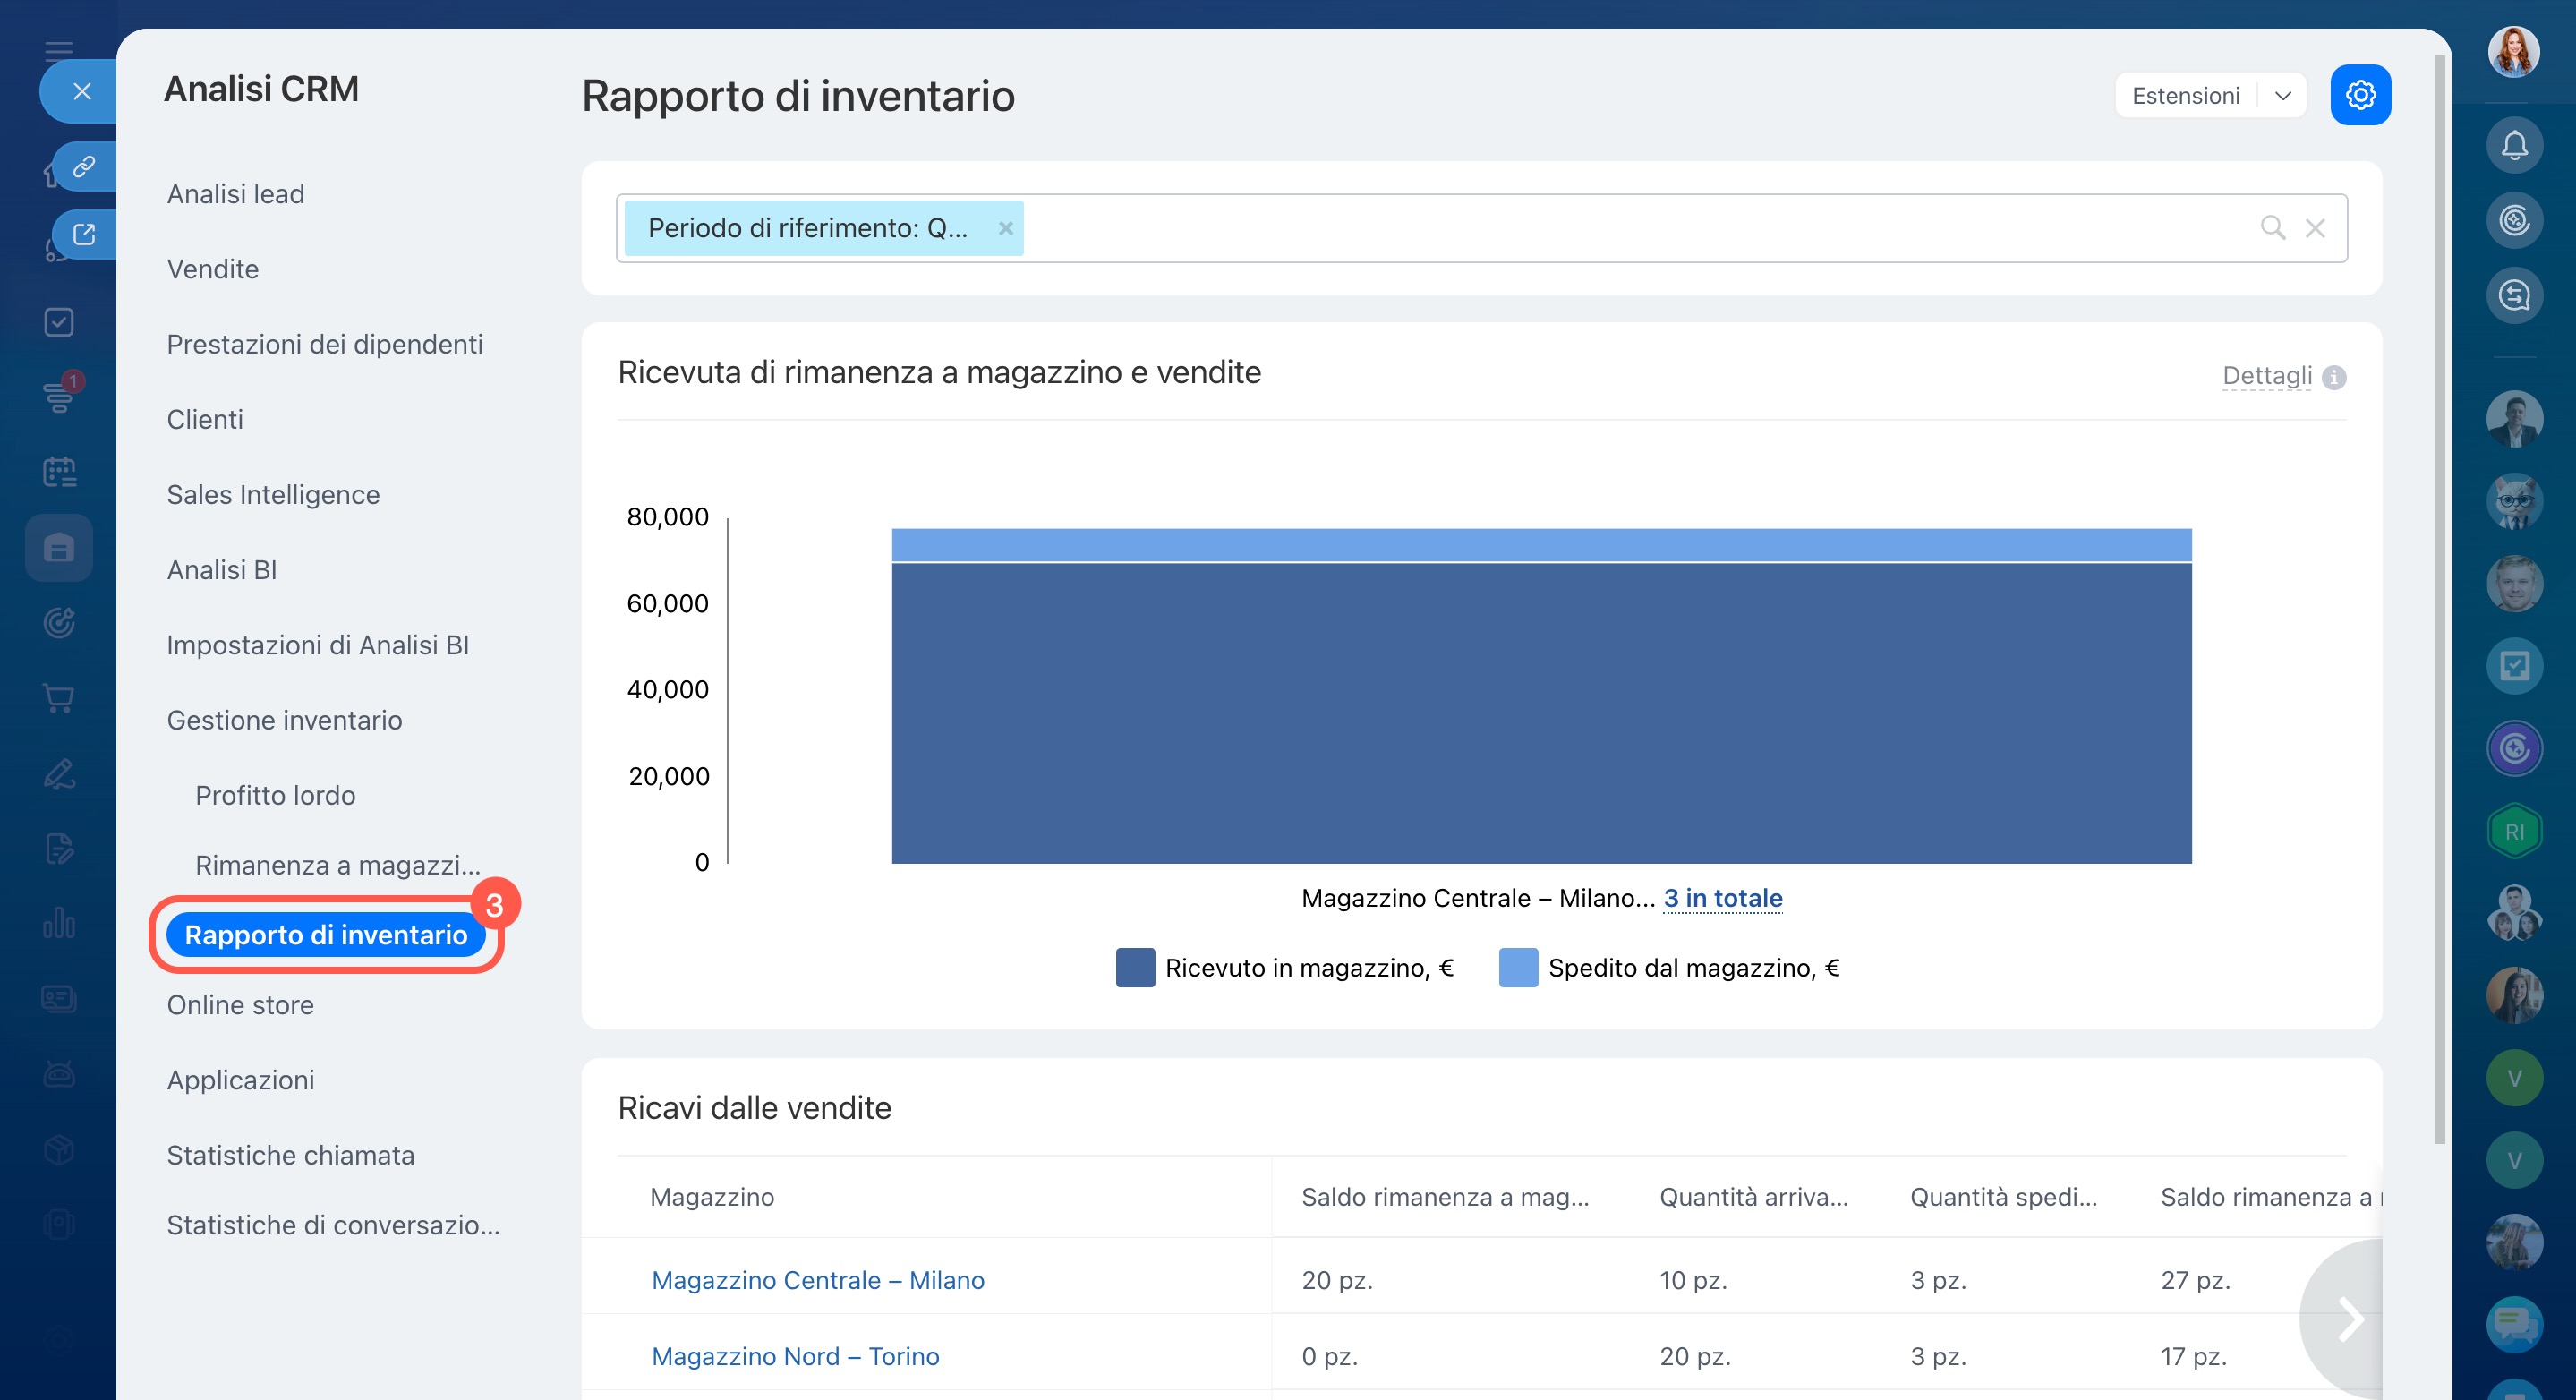Open the Magazzino Centrale – Milano link
Screen dimensions: 2576x1400
coord(817,1280)
